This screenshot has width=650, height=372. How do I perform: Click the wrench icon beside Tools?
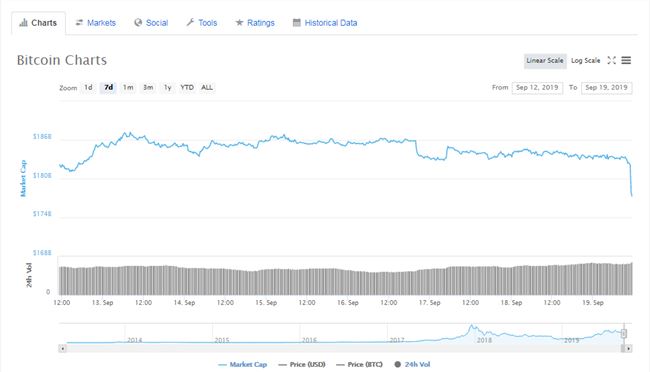point(190,22)
